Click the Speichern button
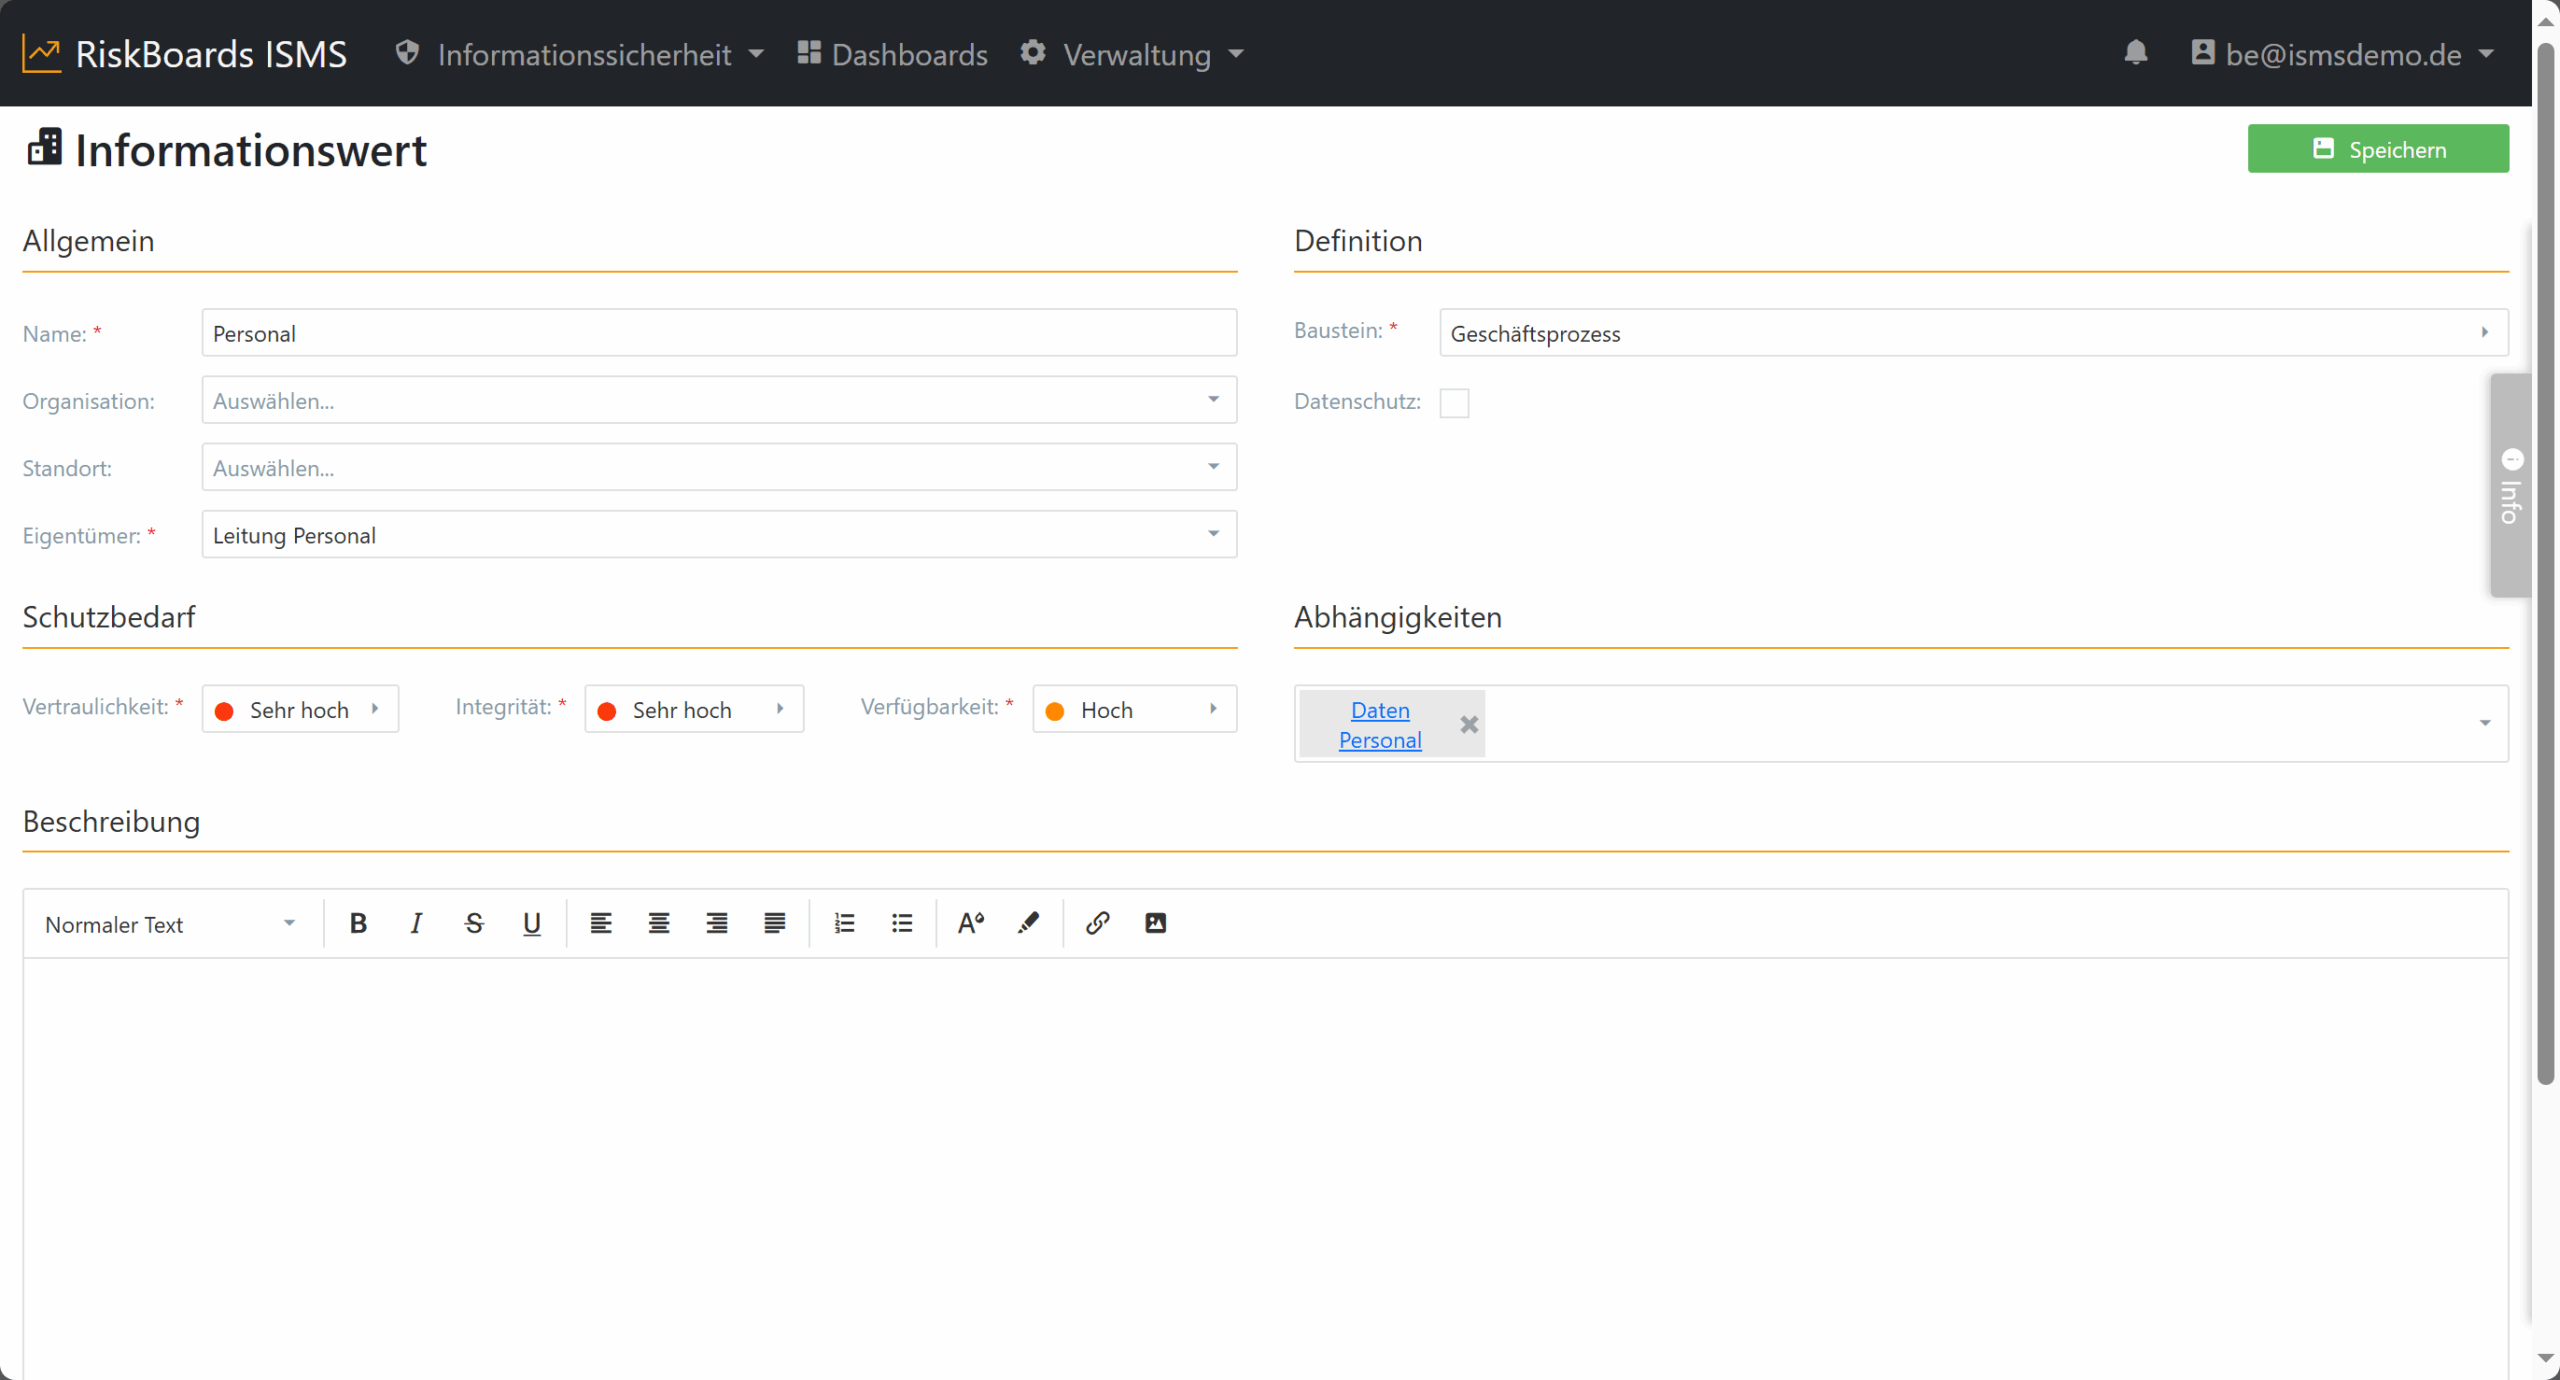The height and width of the screenshot is (1380, 2560). 2378,149
